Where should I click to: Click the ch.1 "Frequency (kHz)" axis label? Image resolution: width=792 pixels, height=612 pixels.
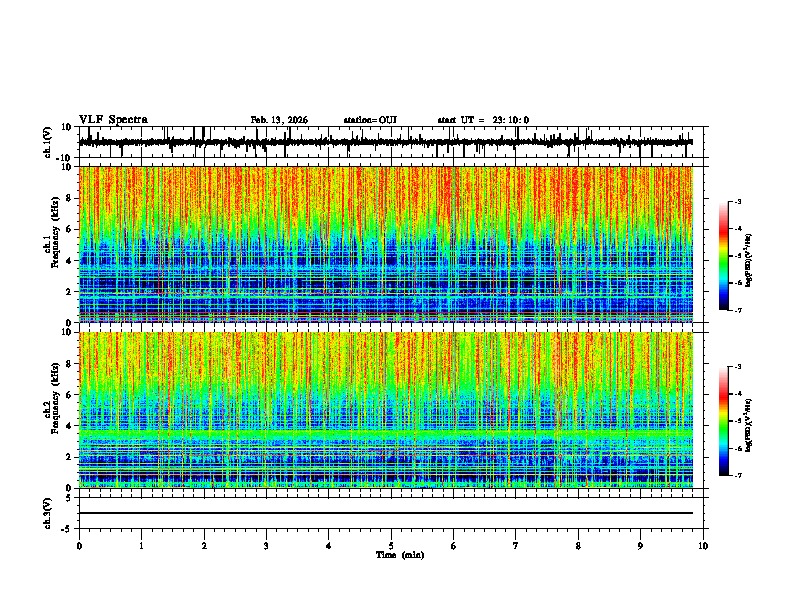(55, 233)
